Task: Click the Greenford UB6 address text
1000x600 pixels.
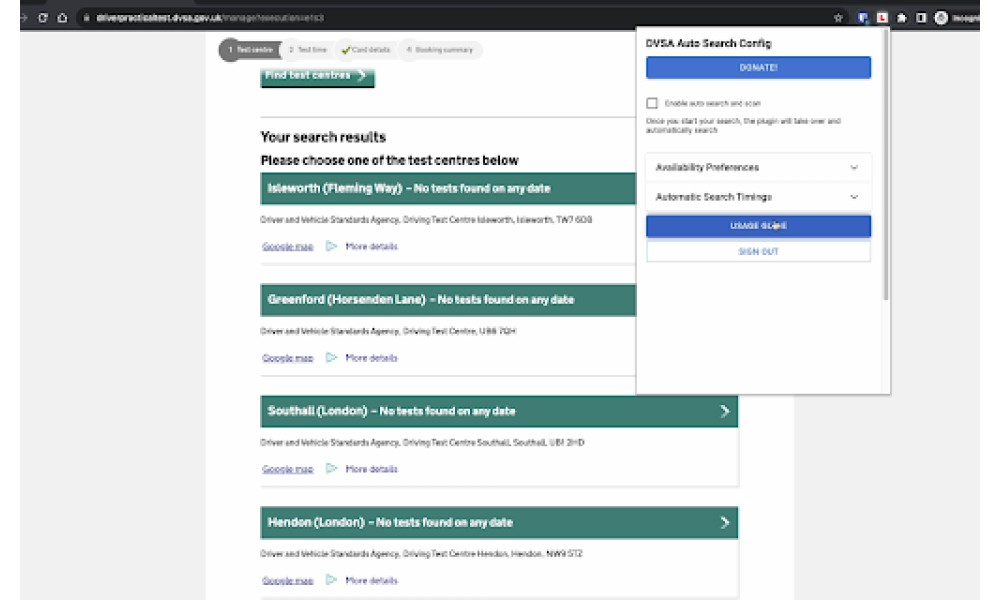Action: 388,332
